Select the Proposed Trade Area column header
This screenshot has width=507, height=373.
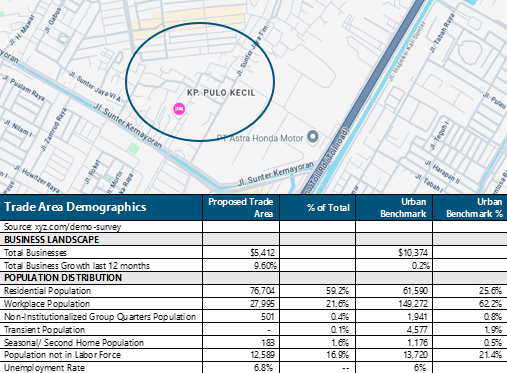pyautogui.click(x=241, y=207)
